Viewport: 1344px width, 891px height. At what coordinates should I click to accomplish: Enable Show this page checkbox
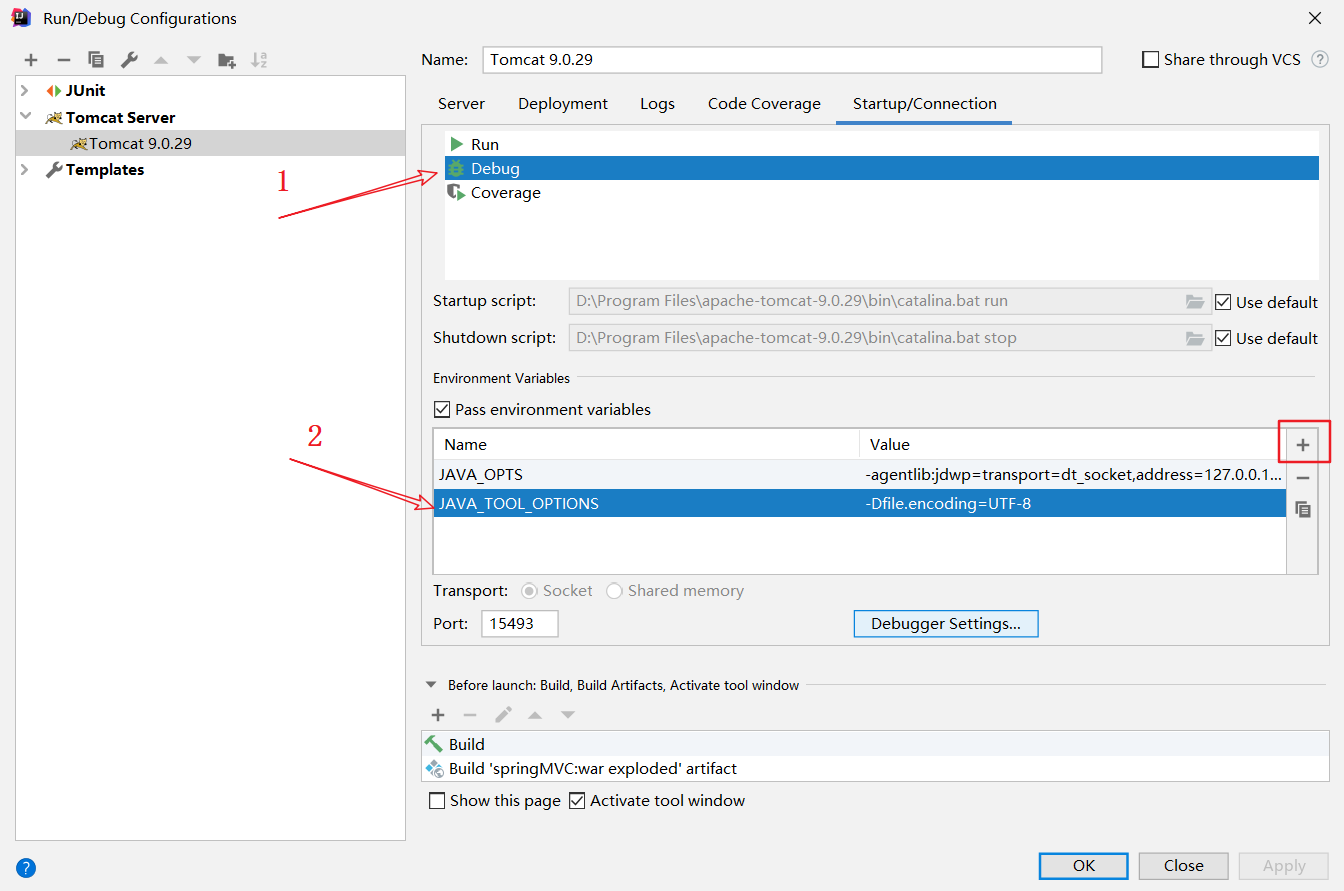[x=437, y=801]
